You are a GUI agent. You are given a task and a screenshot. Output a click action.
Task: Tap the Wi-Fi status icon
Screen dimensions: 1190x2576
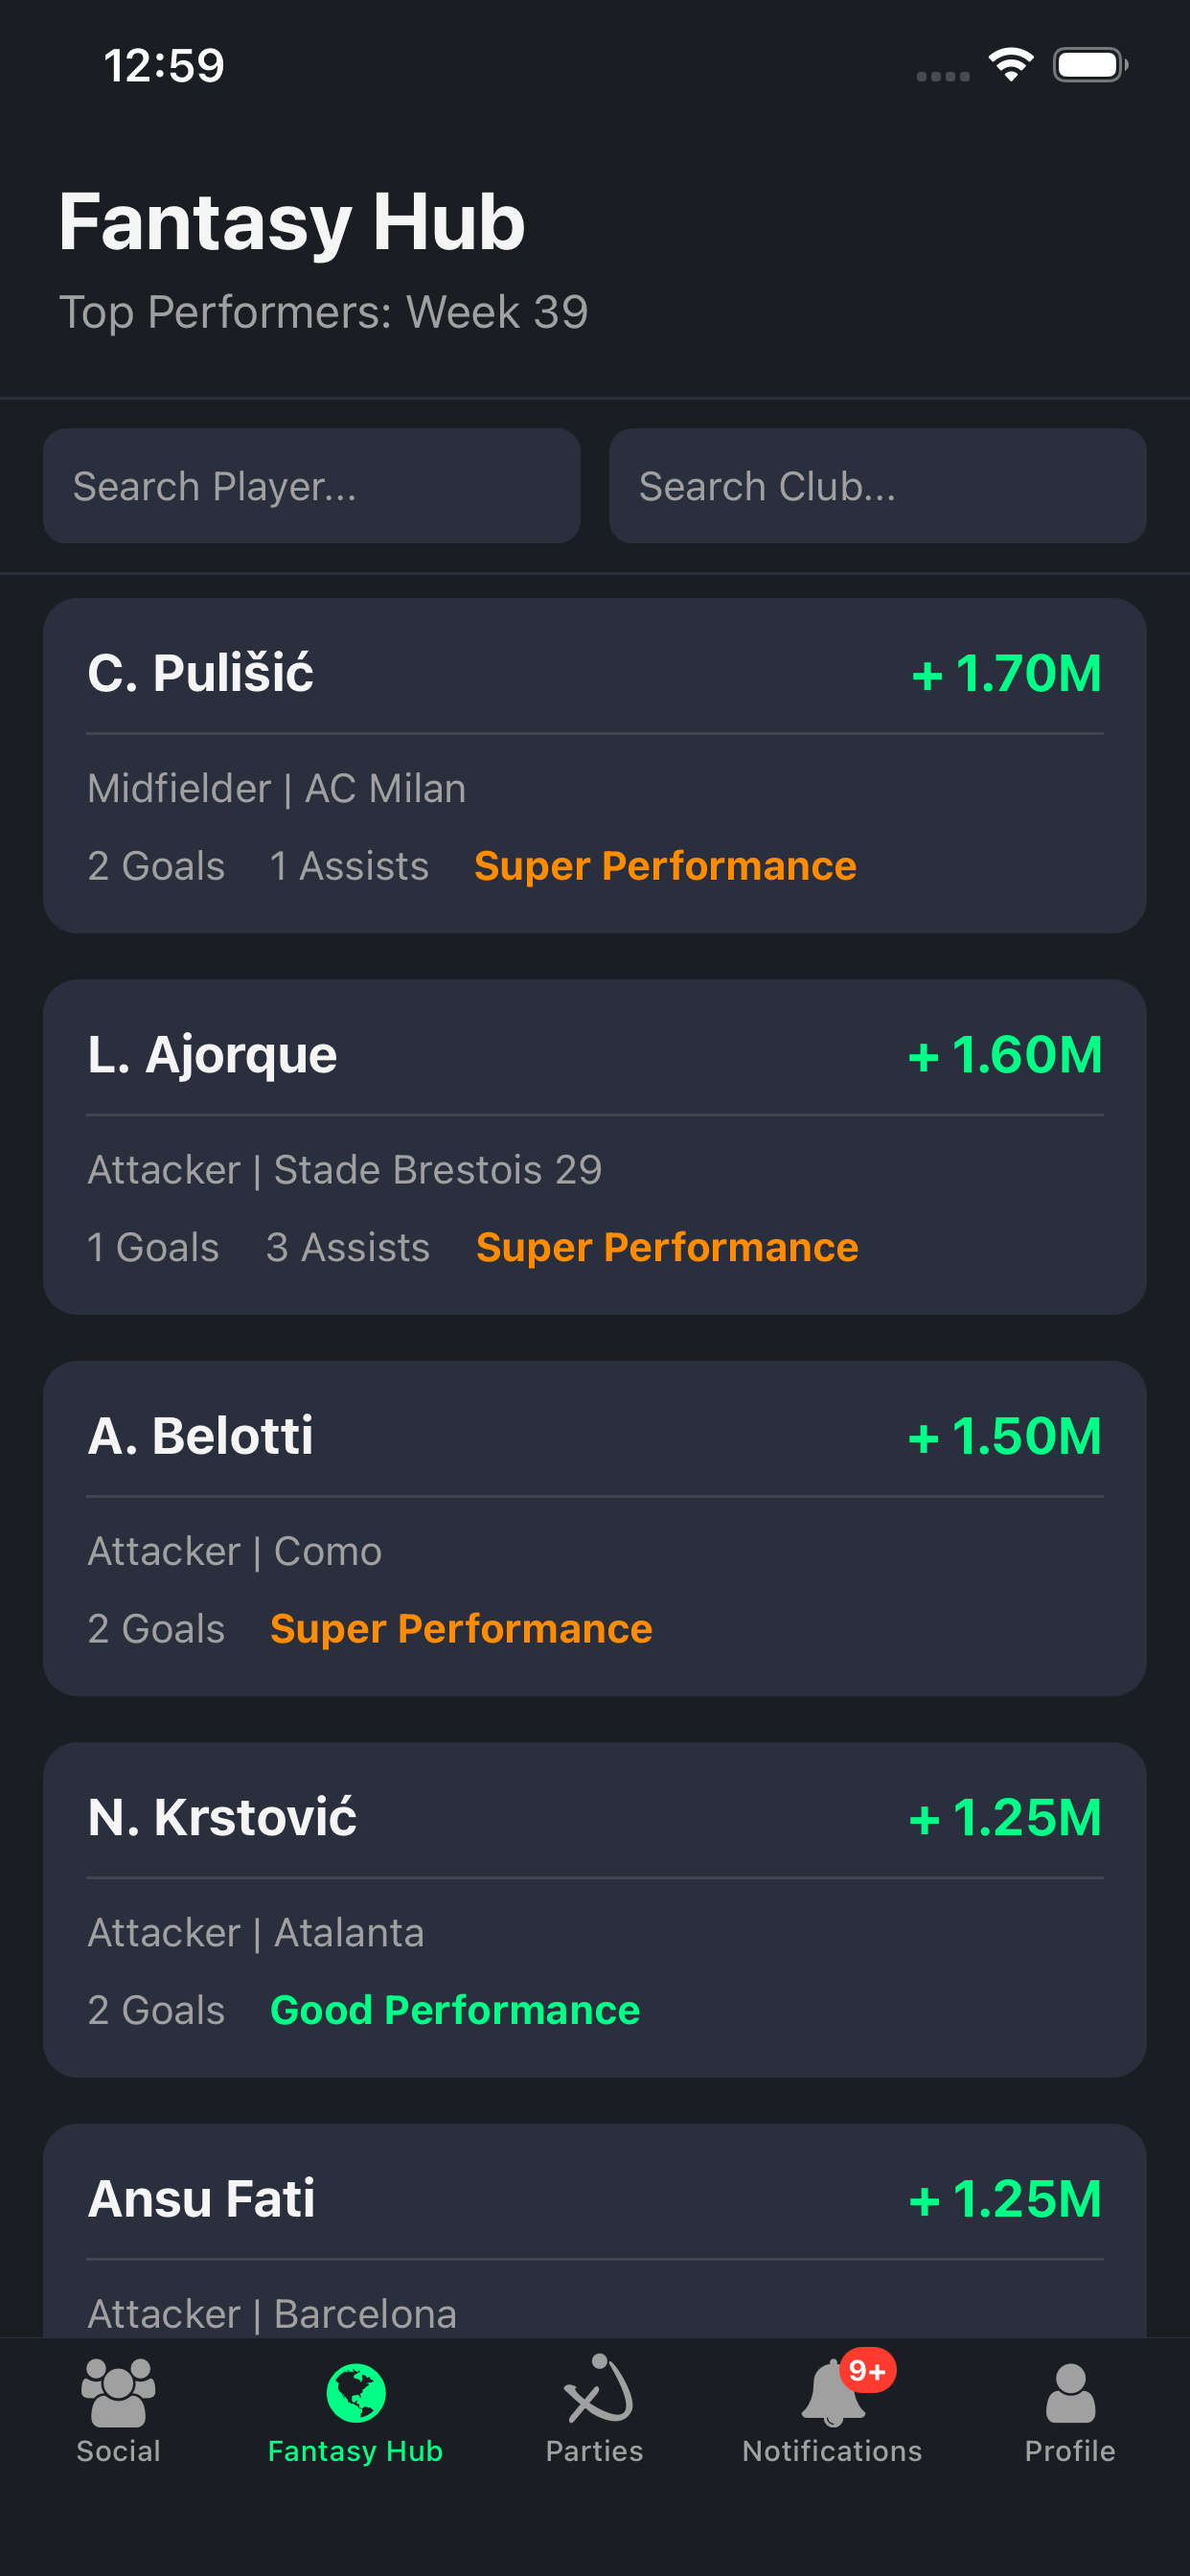(x=1011, y=65)
